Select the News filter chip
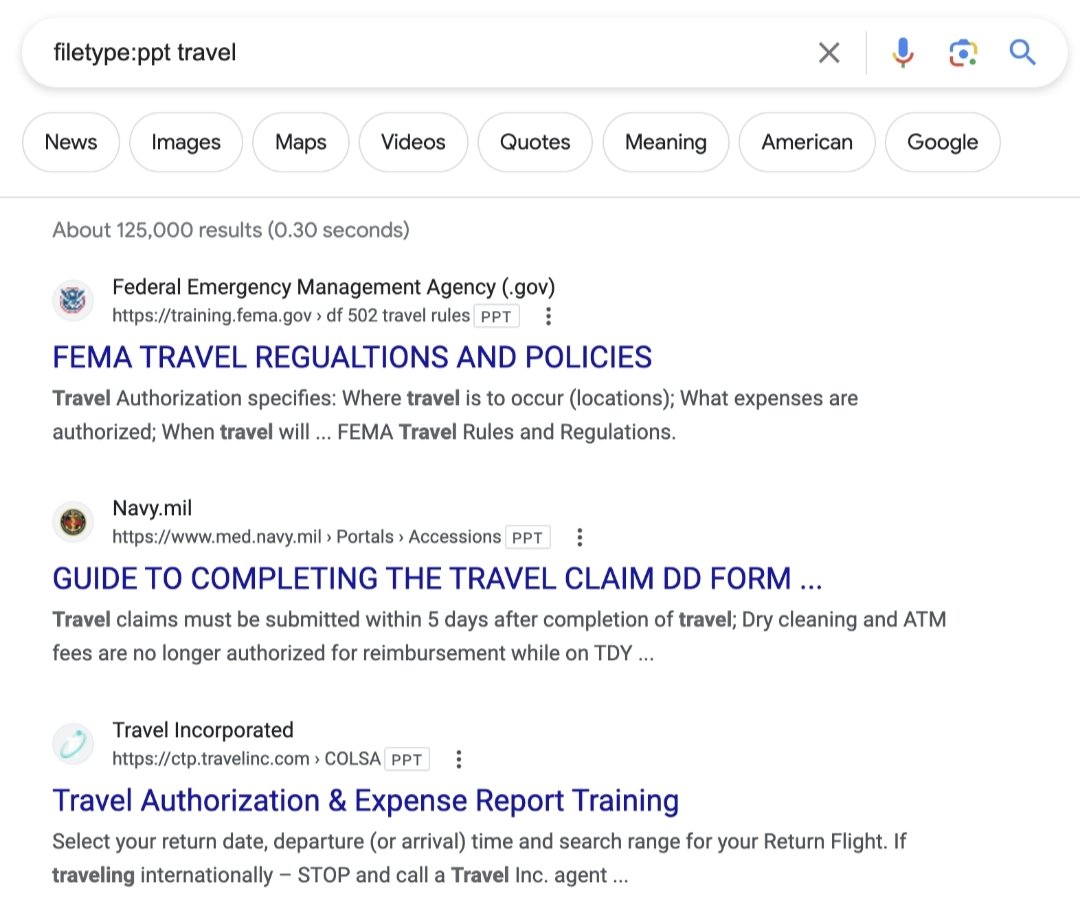1080x911 pixels. coord(71,142)
